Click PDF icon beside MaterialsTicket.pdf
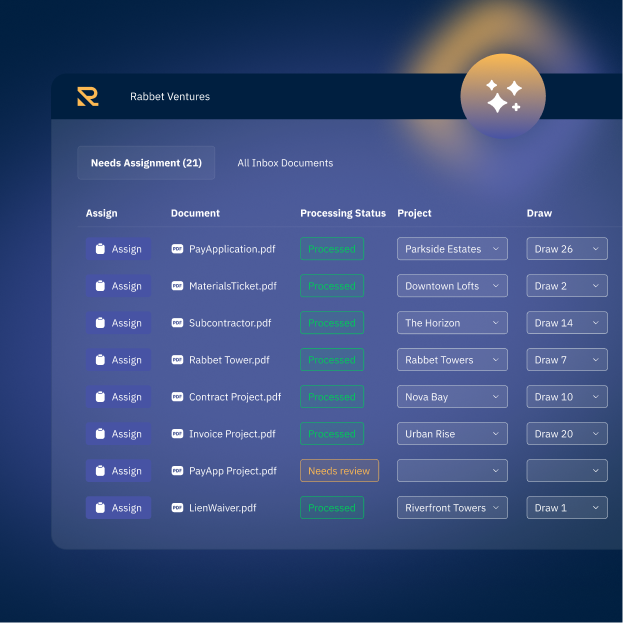The image size is (623, 623). coord(177,286)
